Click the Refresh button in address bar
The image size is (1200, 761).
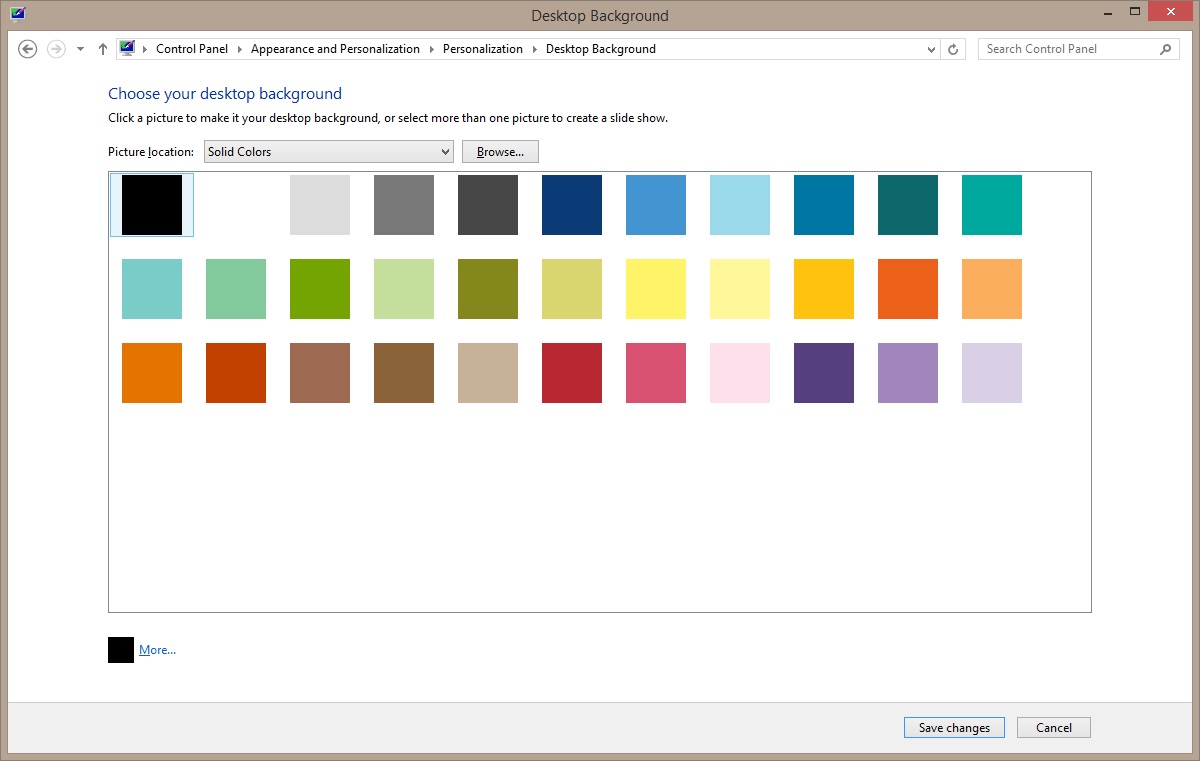tap(953, 49)
